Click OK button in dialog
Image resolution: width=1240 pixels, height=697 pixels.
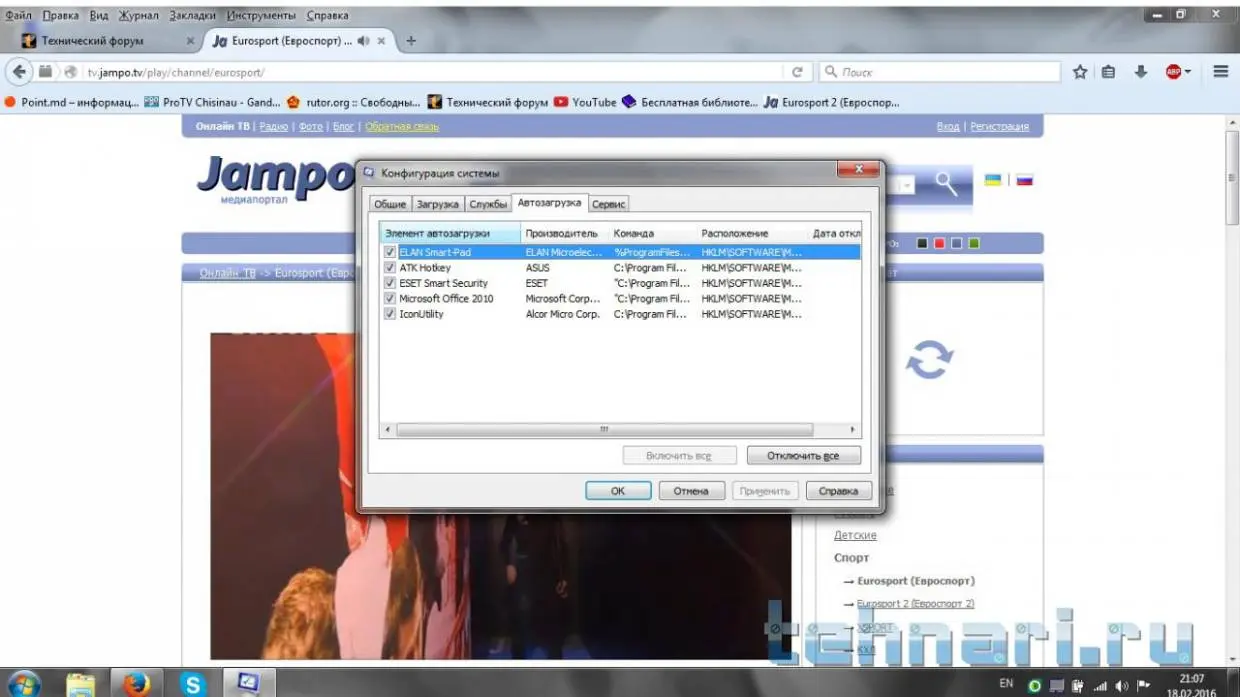point(618,491)
